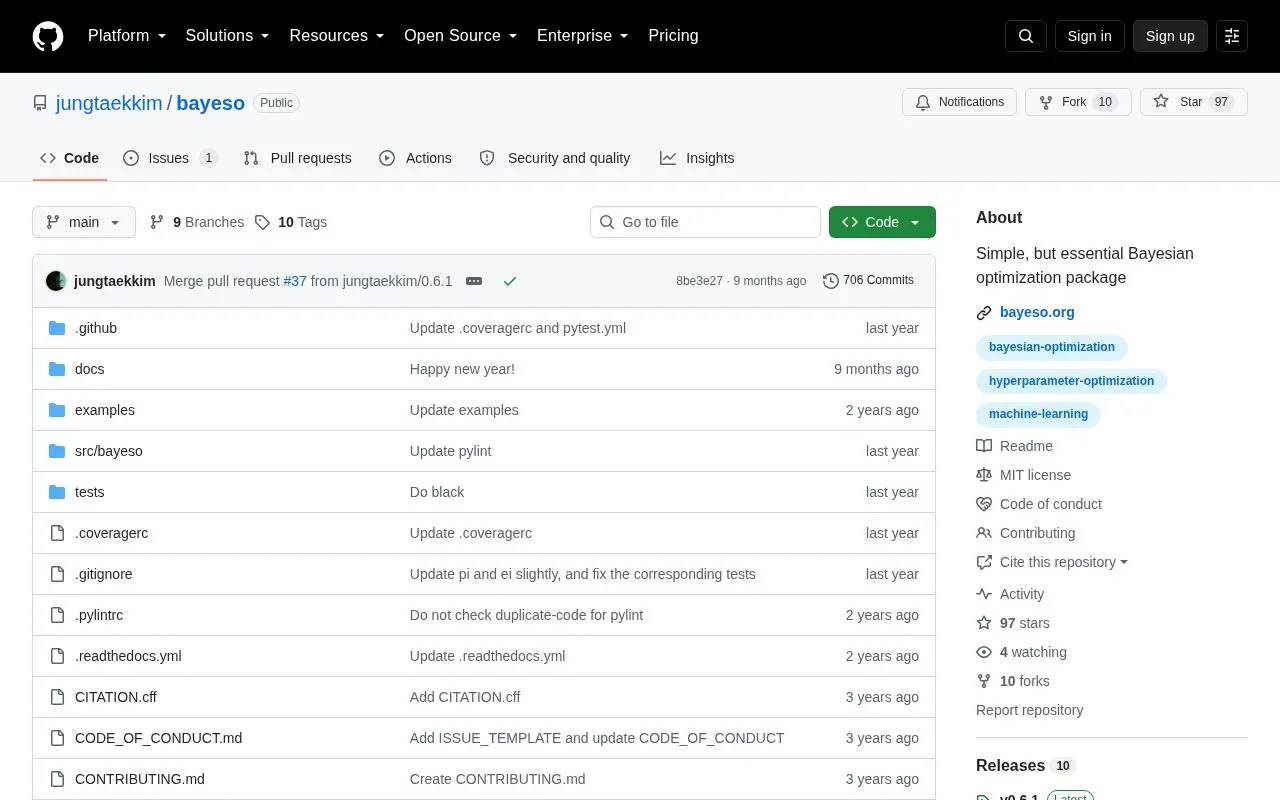The image size is (1280, 800).
Task: Open the jungtaekkim owner link
Action: click(109, 103)
